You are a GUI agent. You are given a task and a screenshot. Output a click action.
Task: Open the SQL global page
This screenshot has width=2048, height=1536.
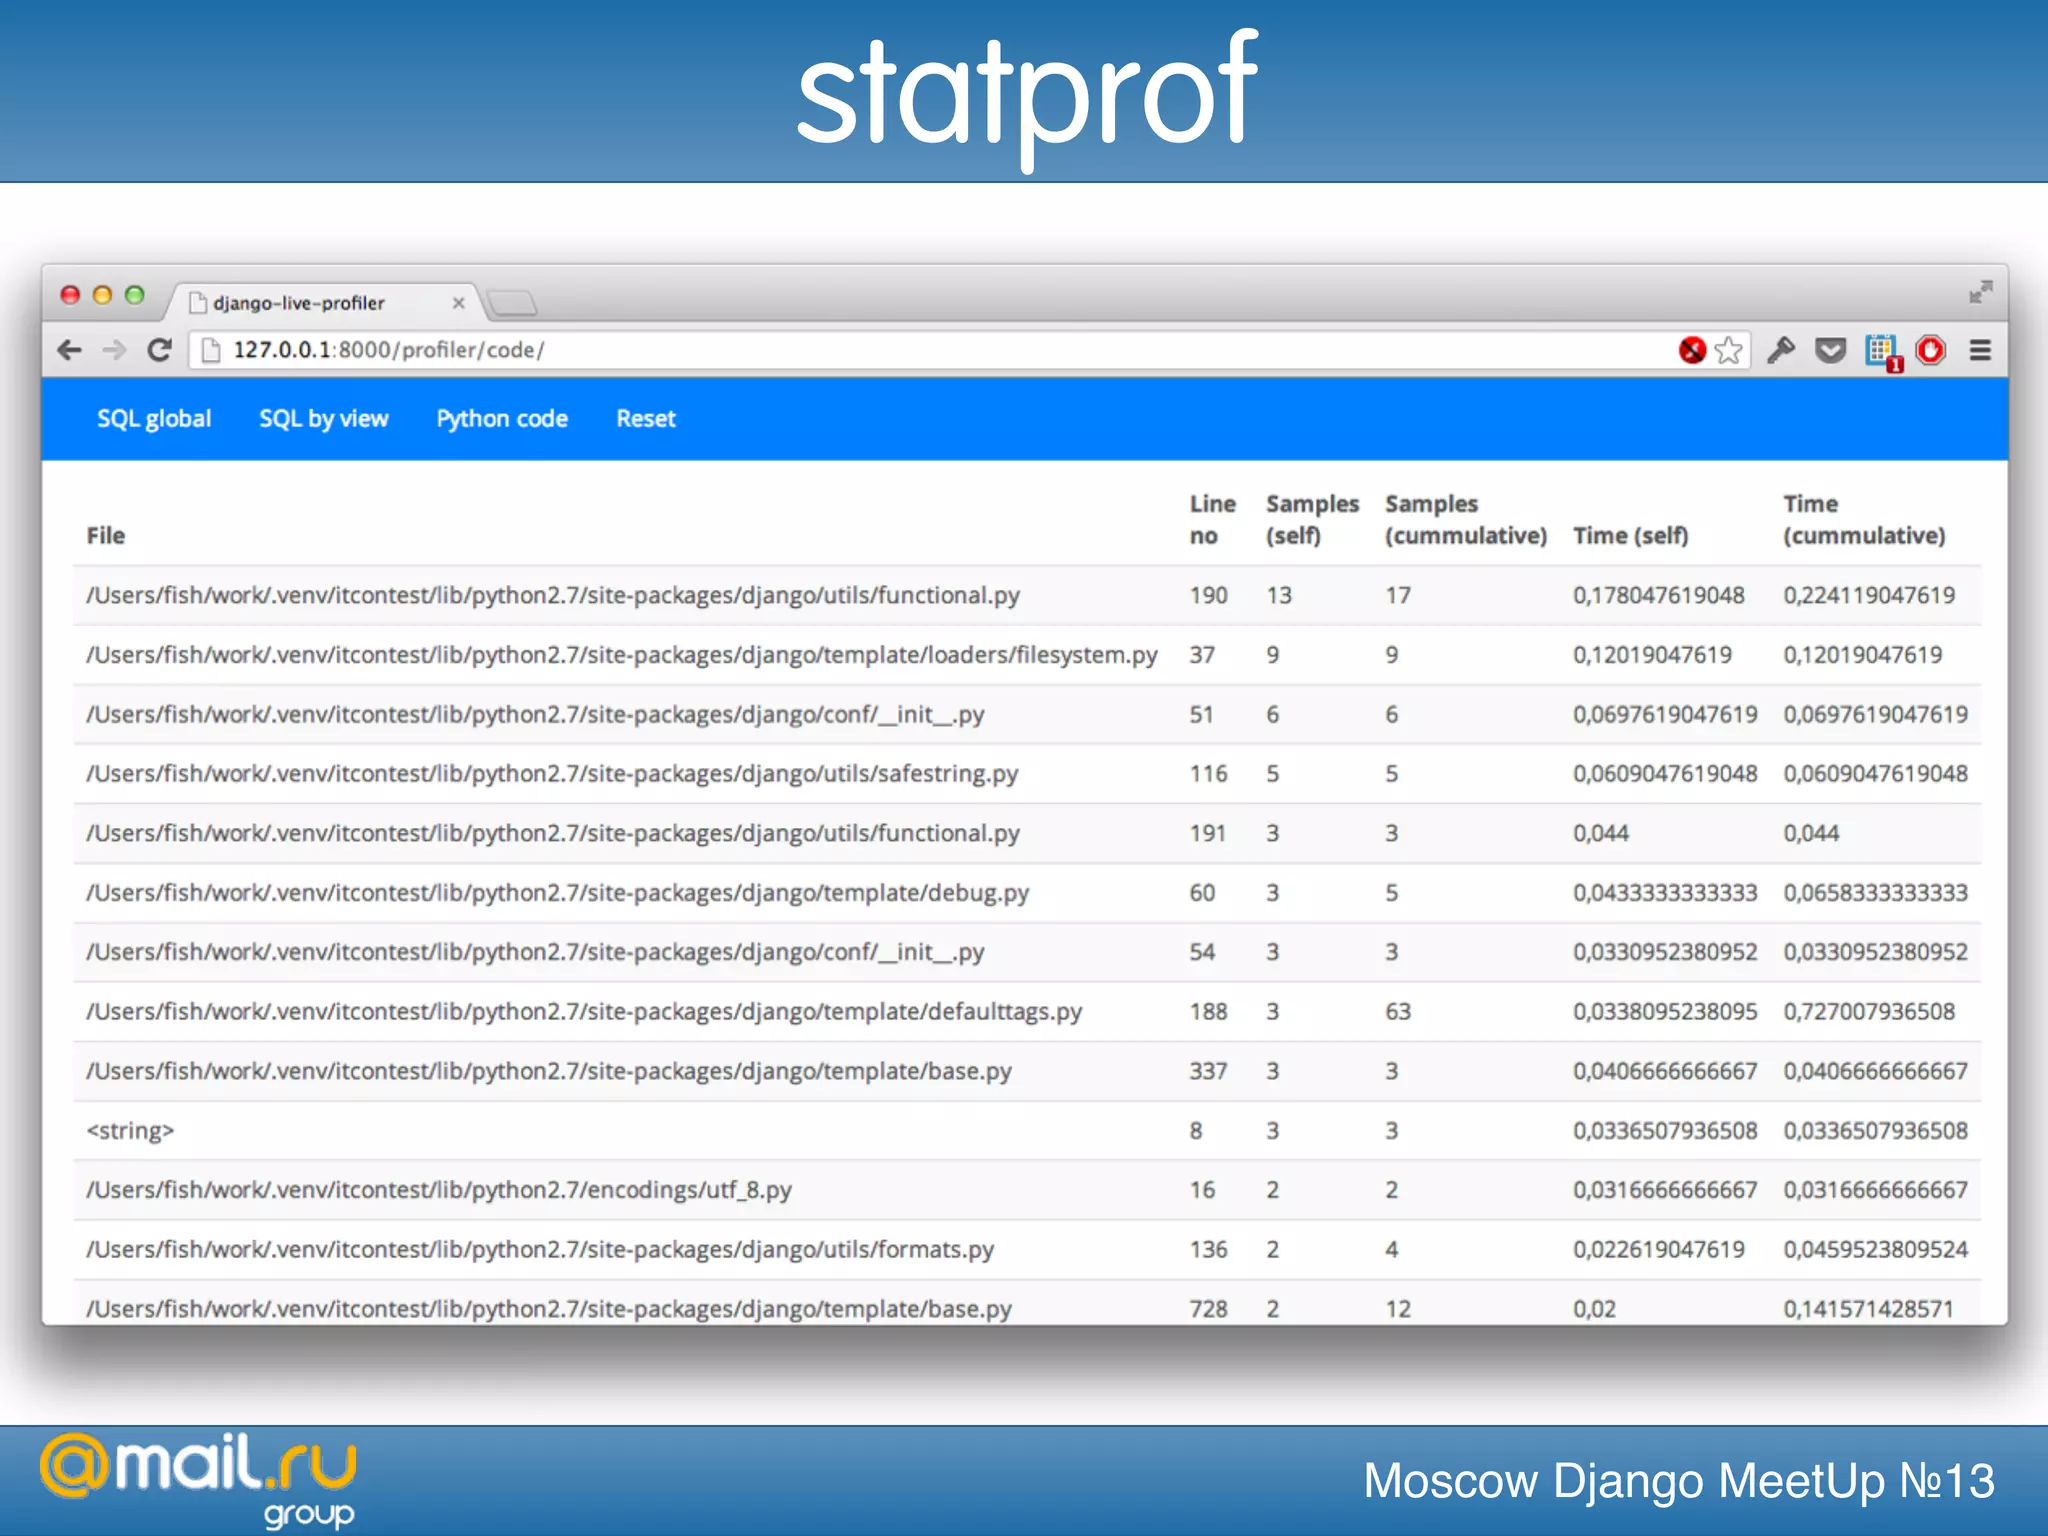pyautogui.click(x=154, y=419)
